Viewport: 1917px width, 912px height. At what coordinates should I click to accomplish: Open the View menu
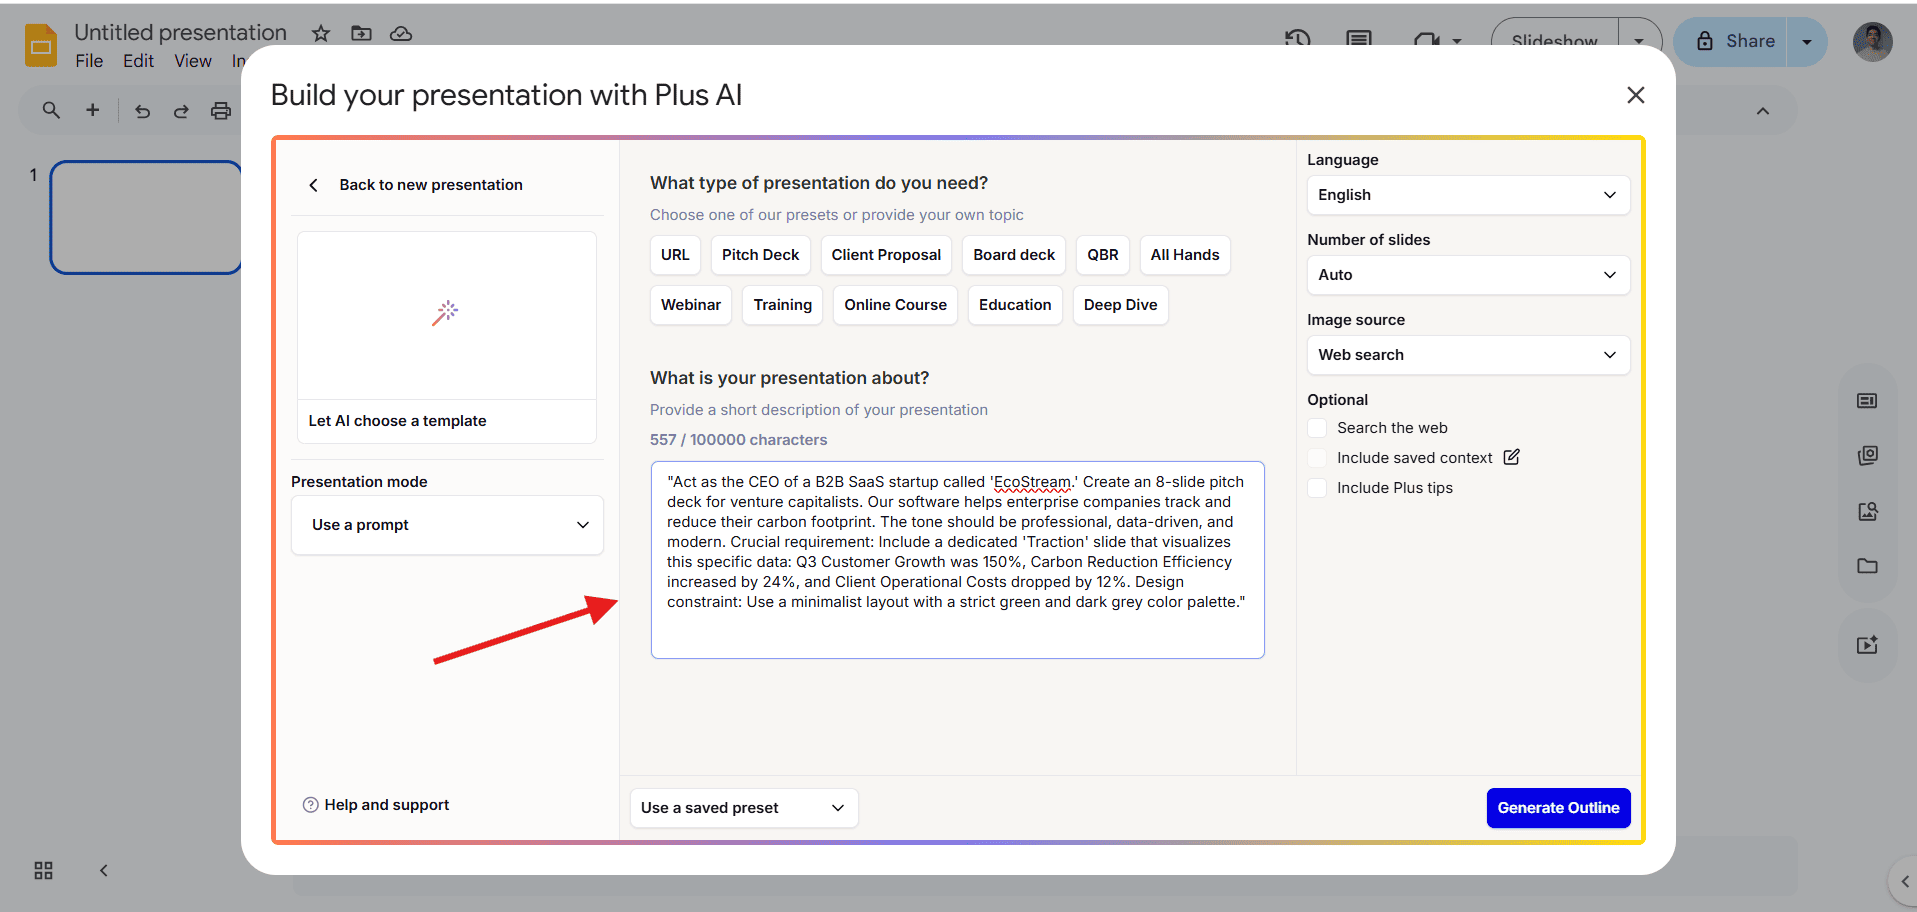(x=193, y=61)
